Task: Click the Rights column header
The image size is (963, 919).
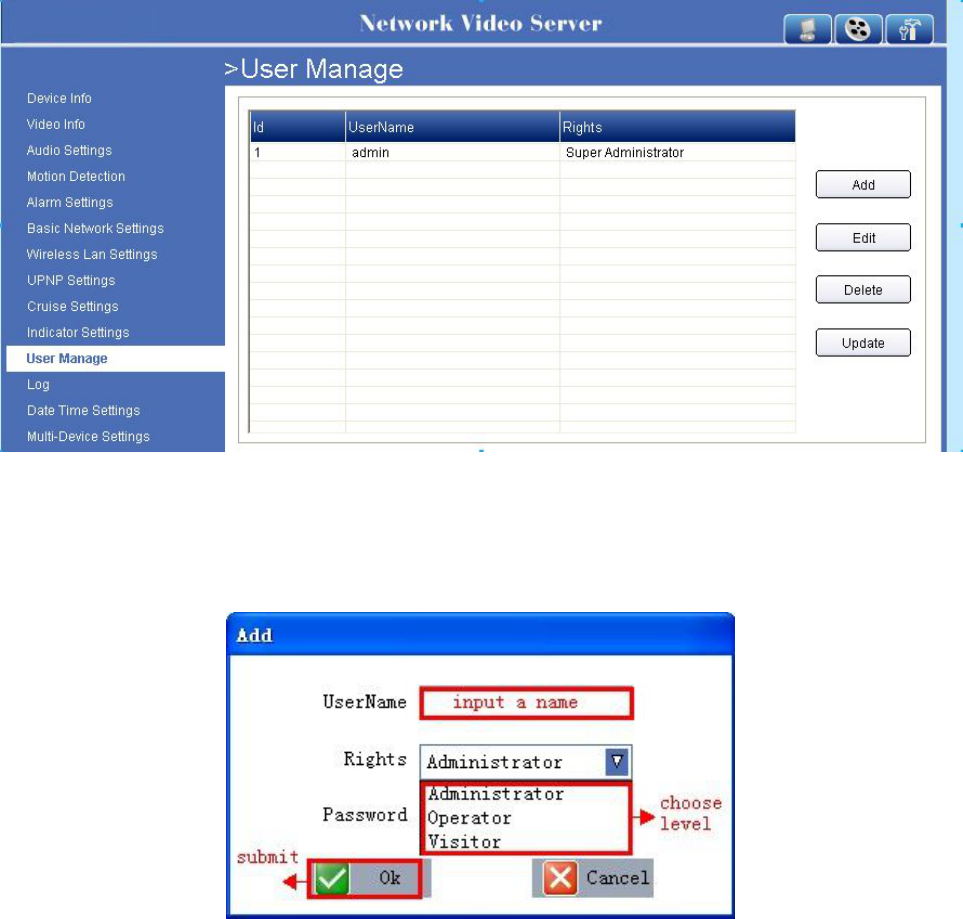Action: (677, 127)
